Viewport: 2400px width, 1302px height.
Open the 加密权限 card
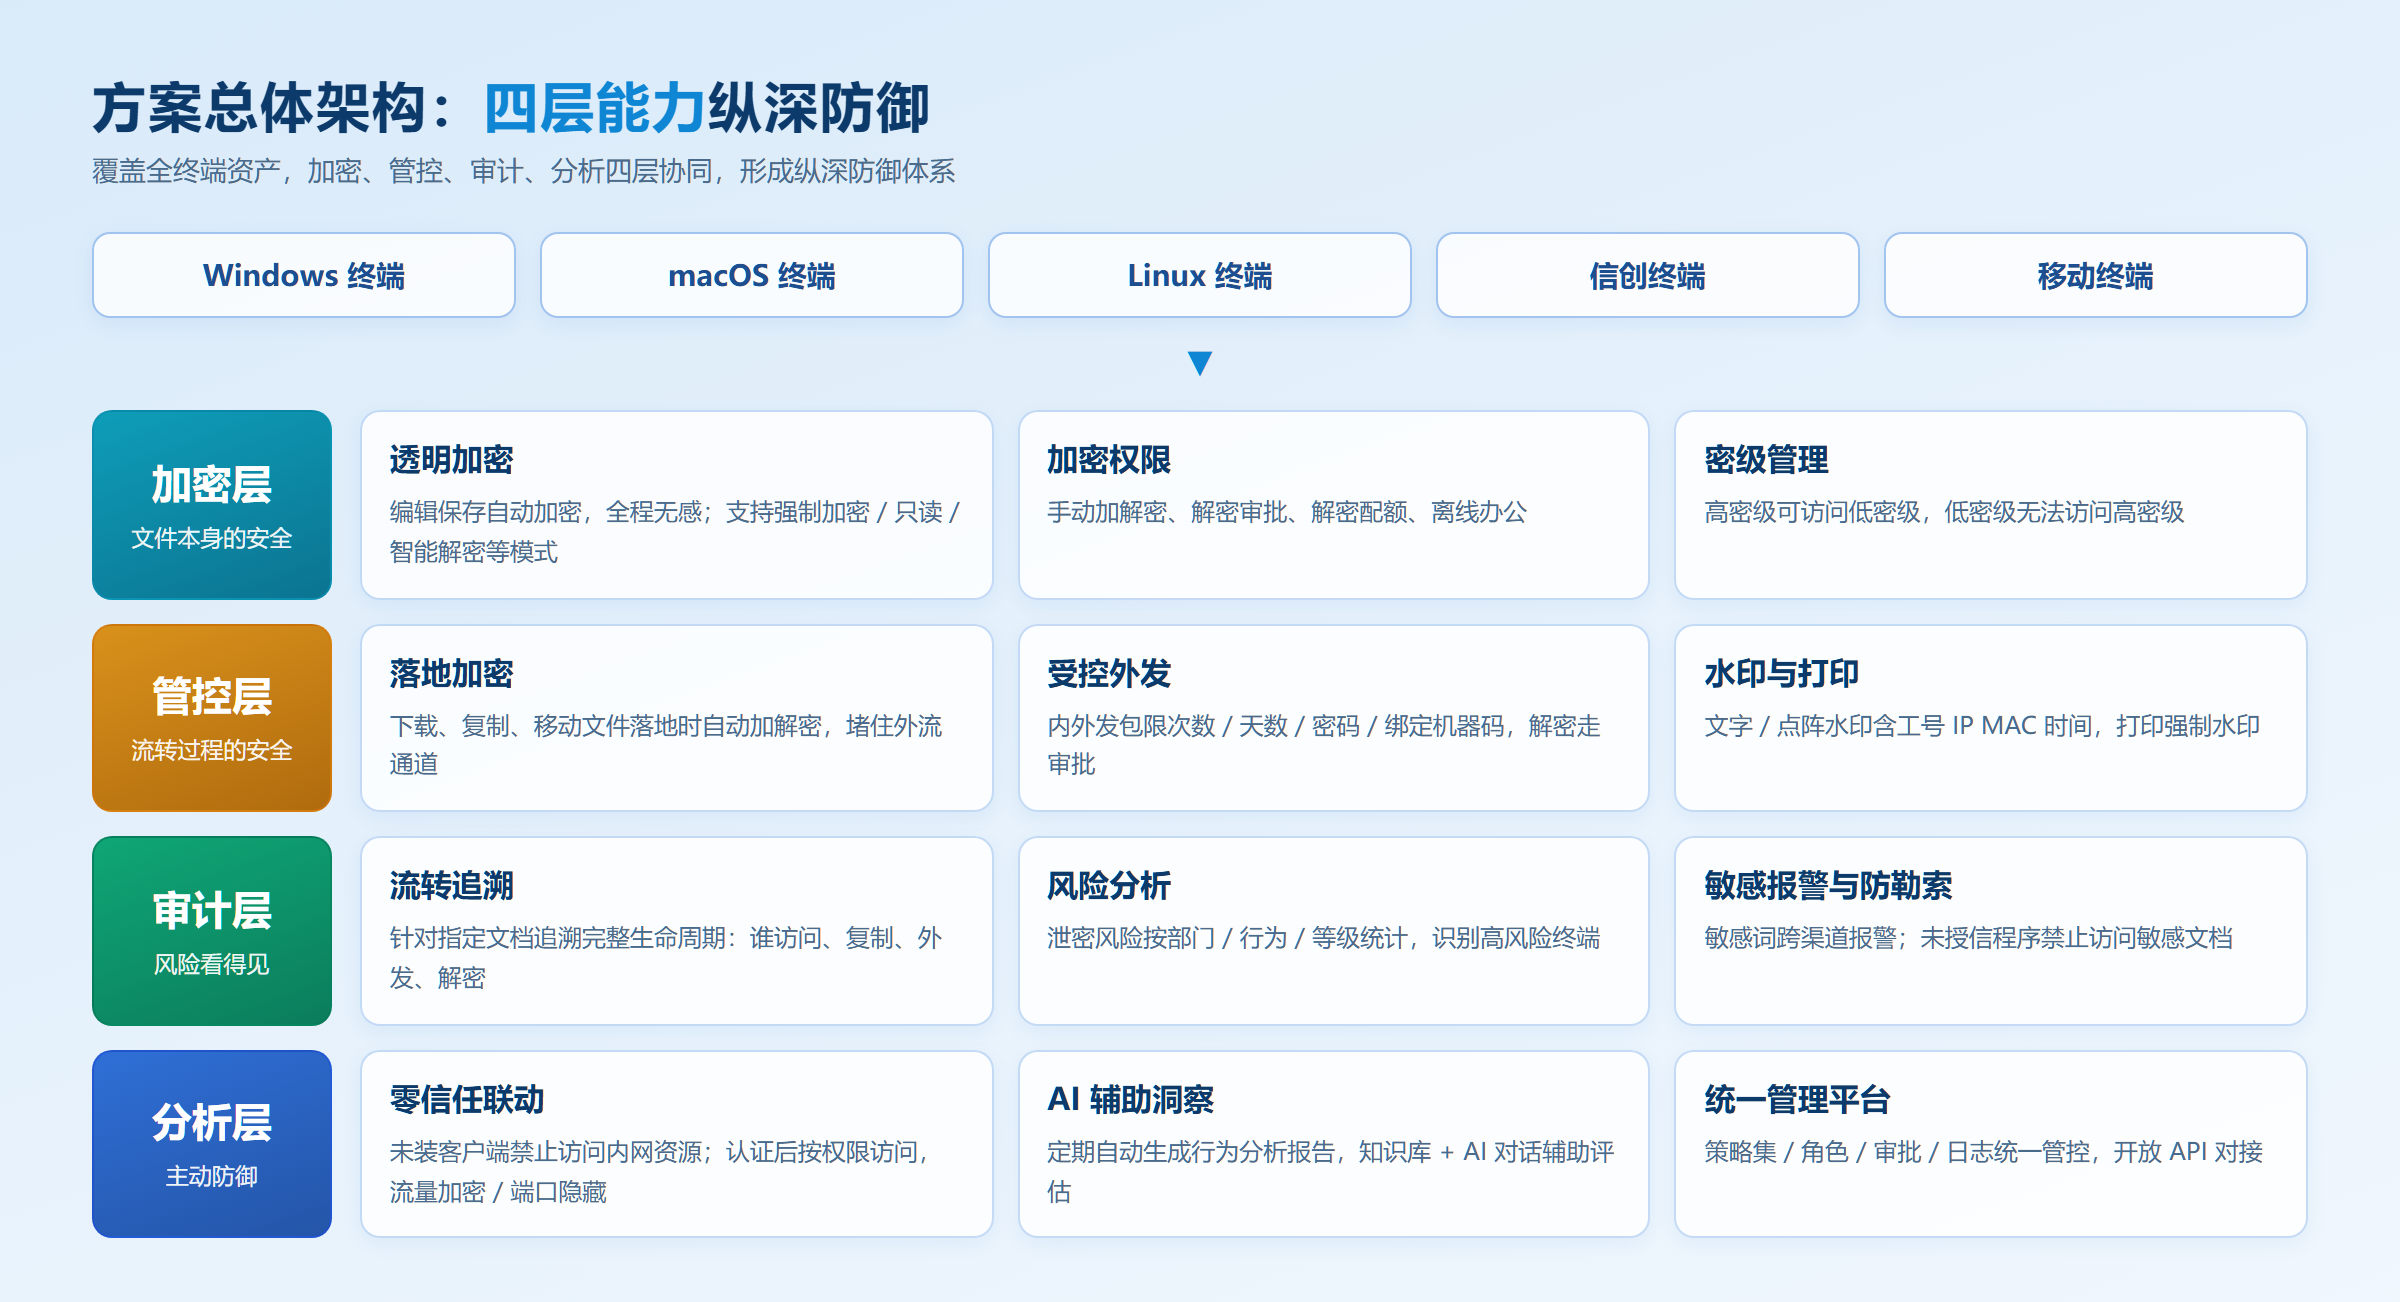[1334, 505]
